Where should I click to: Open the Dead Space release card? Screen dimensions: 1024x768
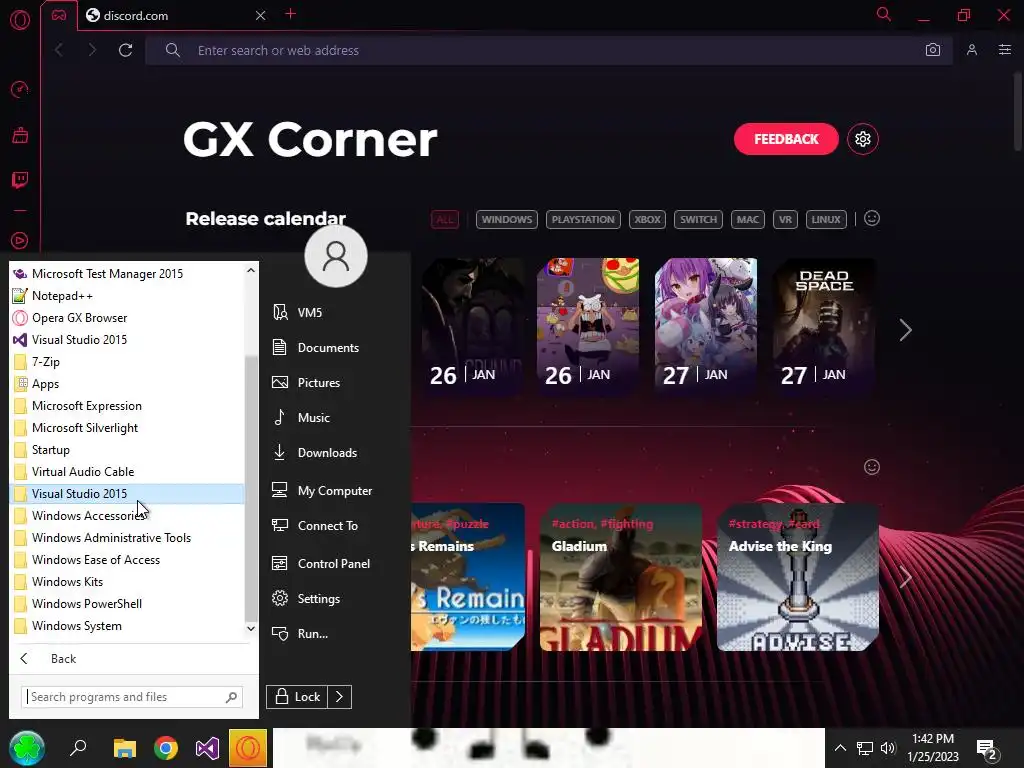point(824,325)
